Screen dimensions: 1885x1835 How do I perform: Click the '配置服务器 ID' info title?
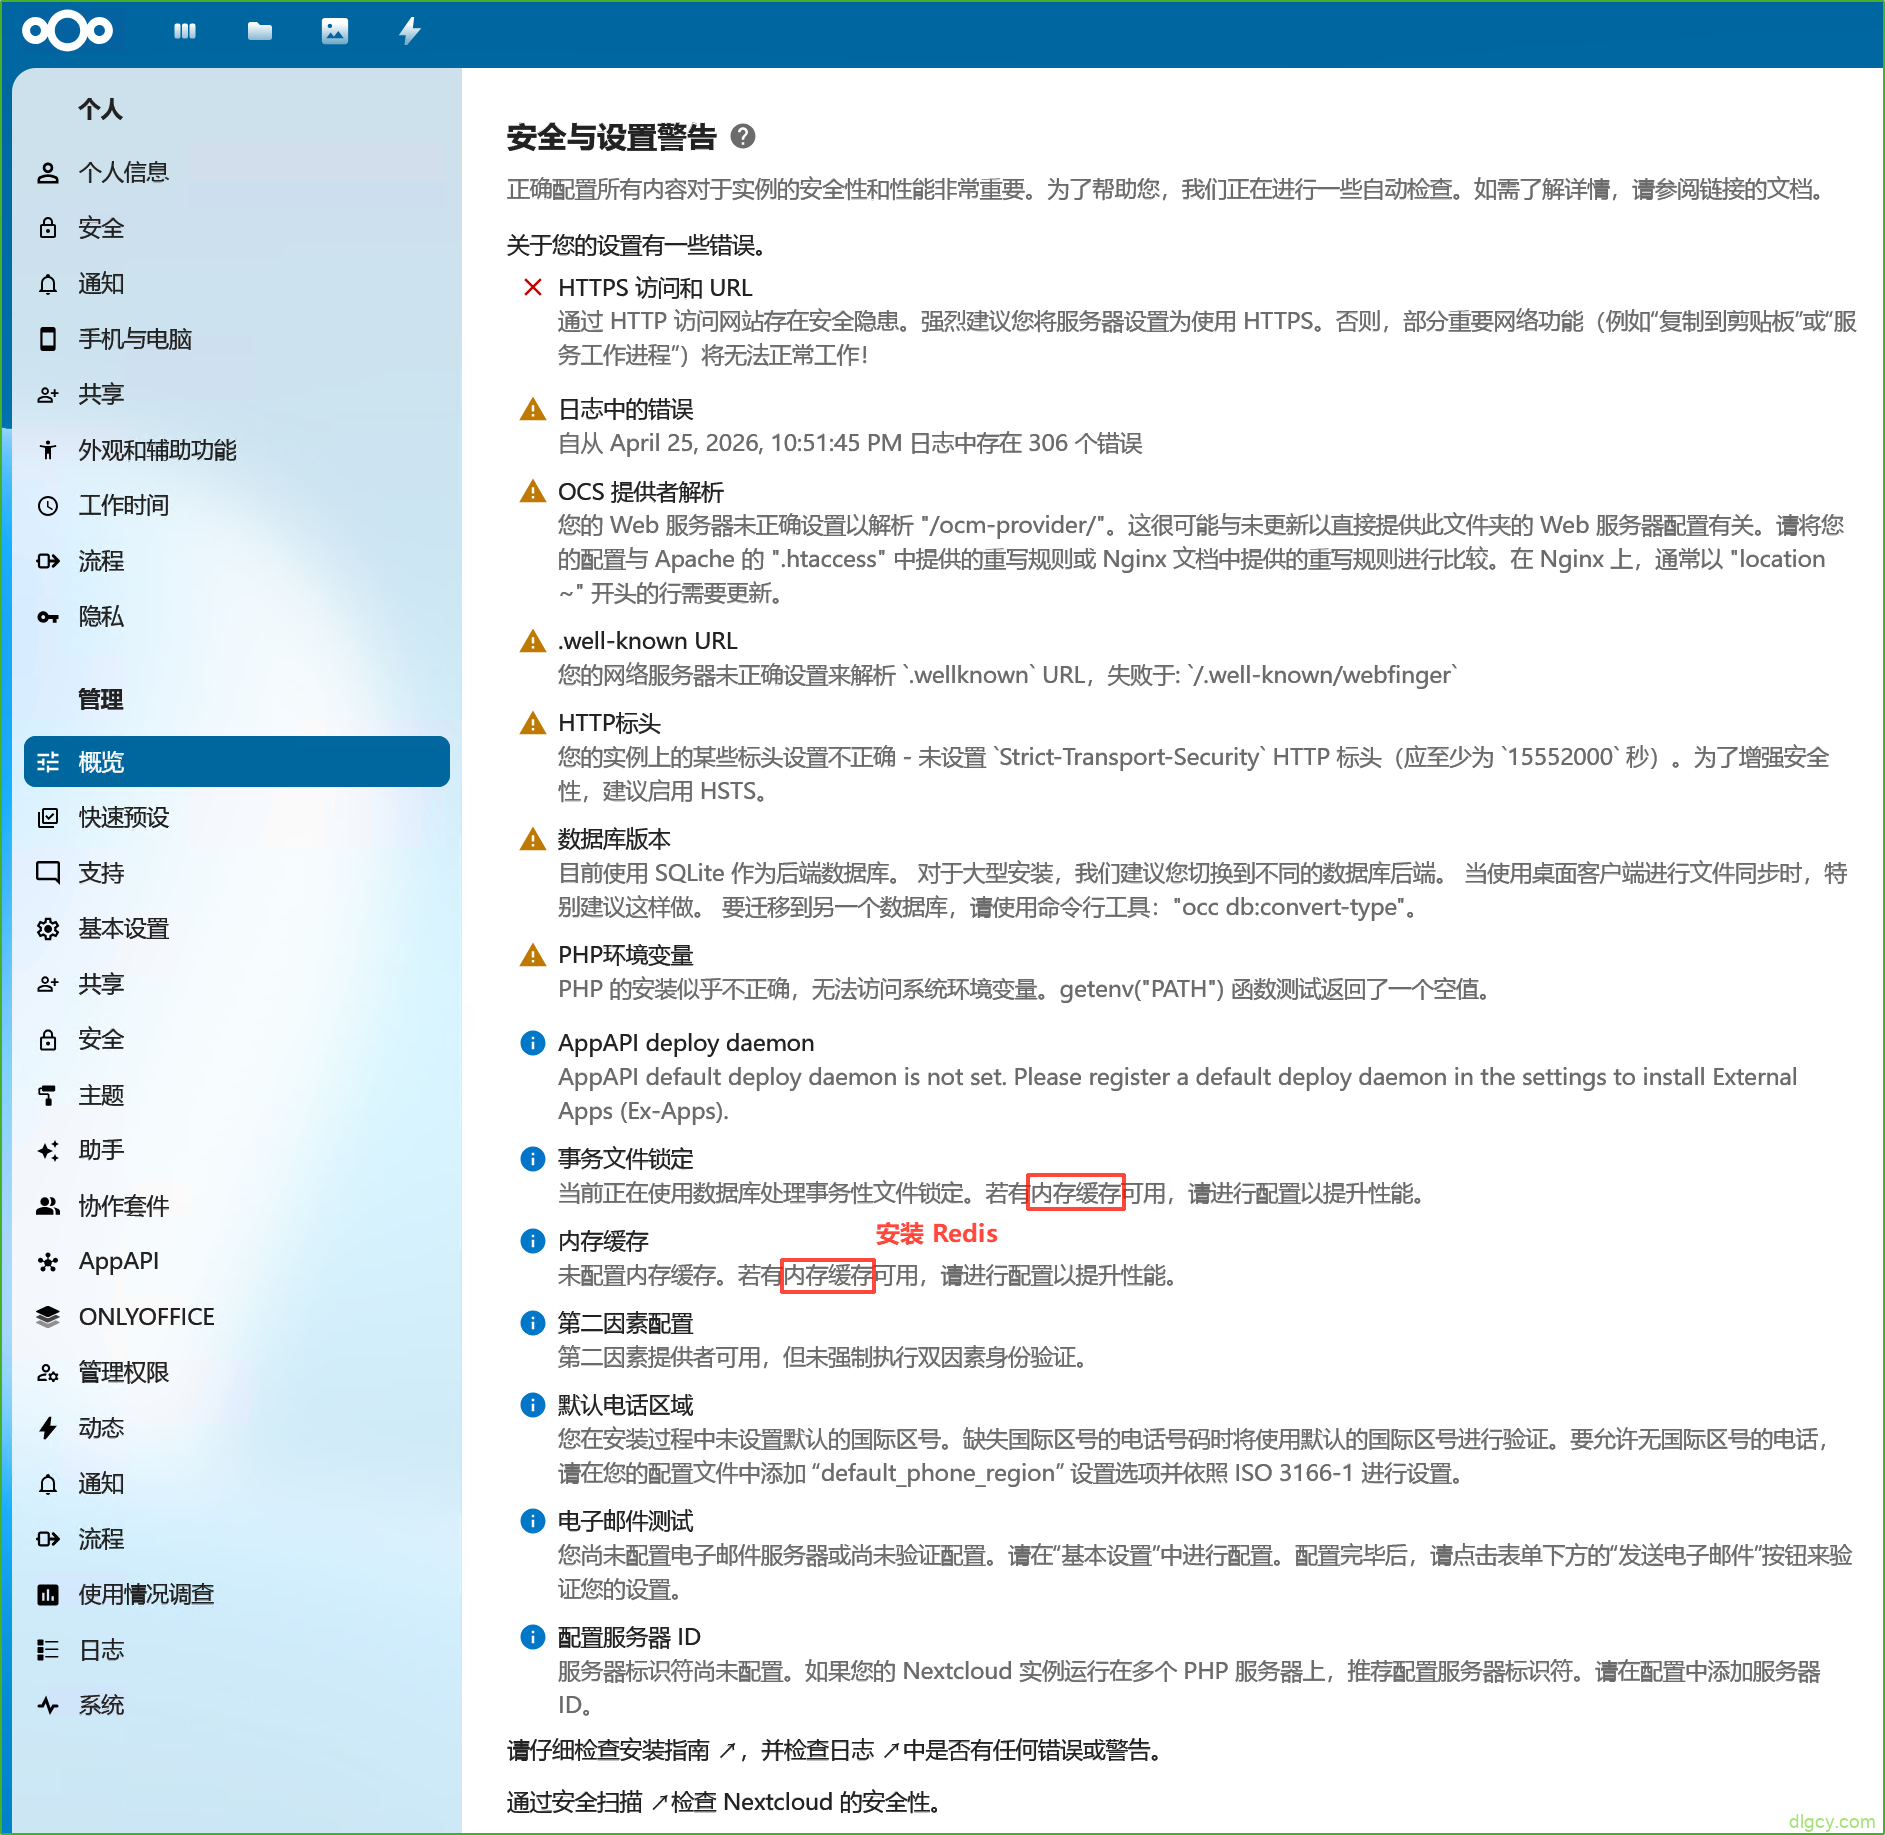(629, 1638)
